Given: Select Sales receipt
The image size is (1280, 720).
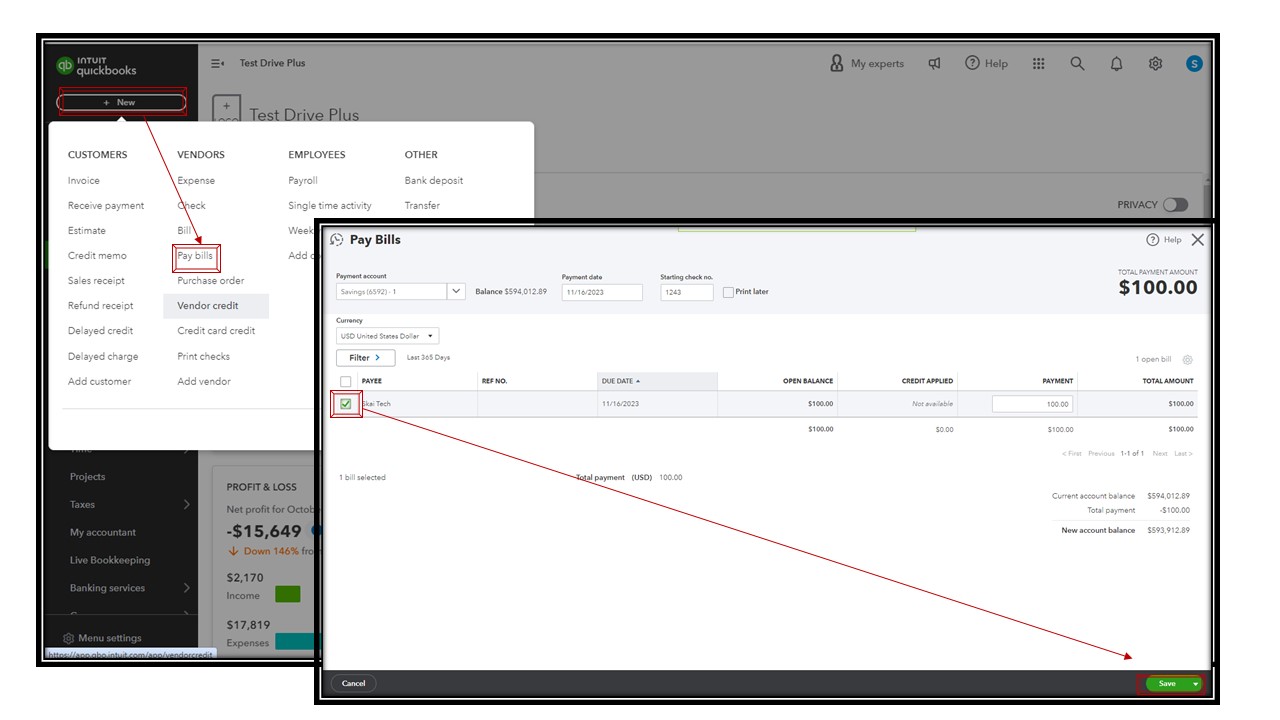Looking at the screenshot, I should point(96,281).
